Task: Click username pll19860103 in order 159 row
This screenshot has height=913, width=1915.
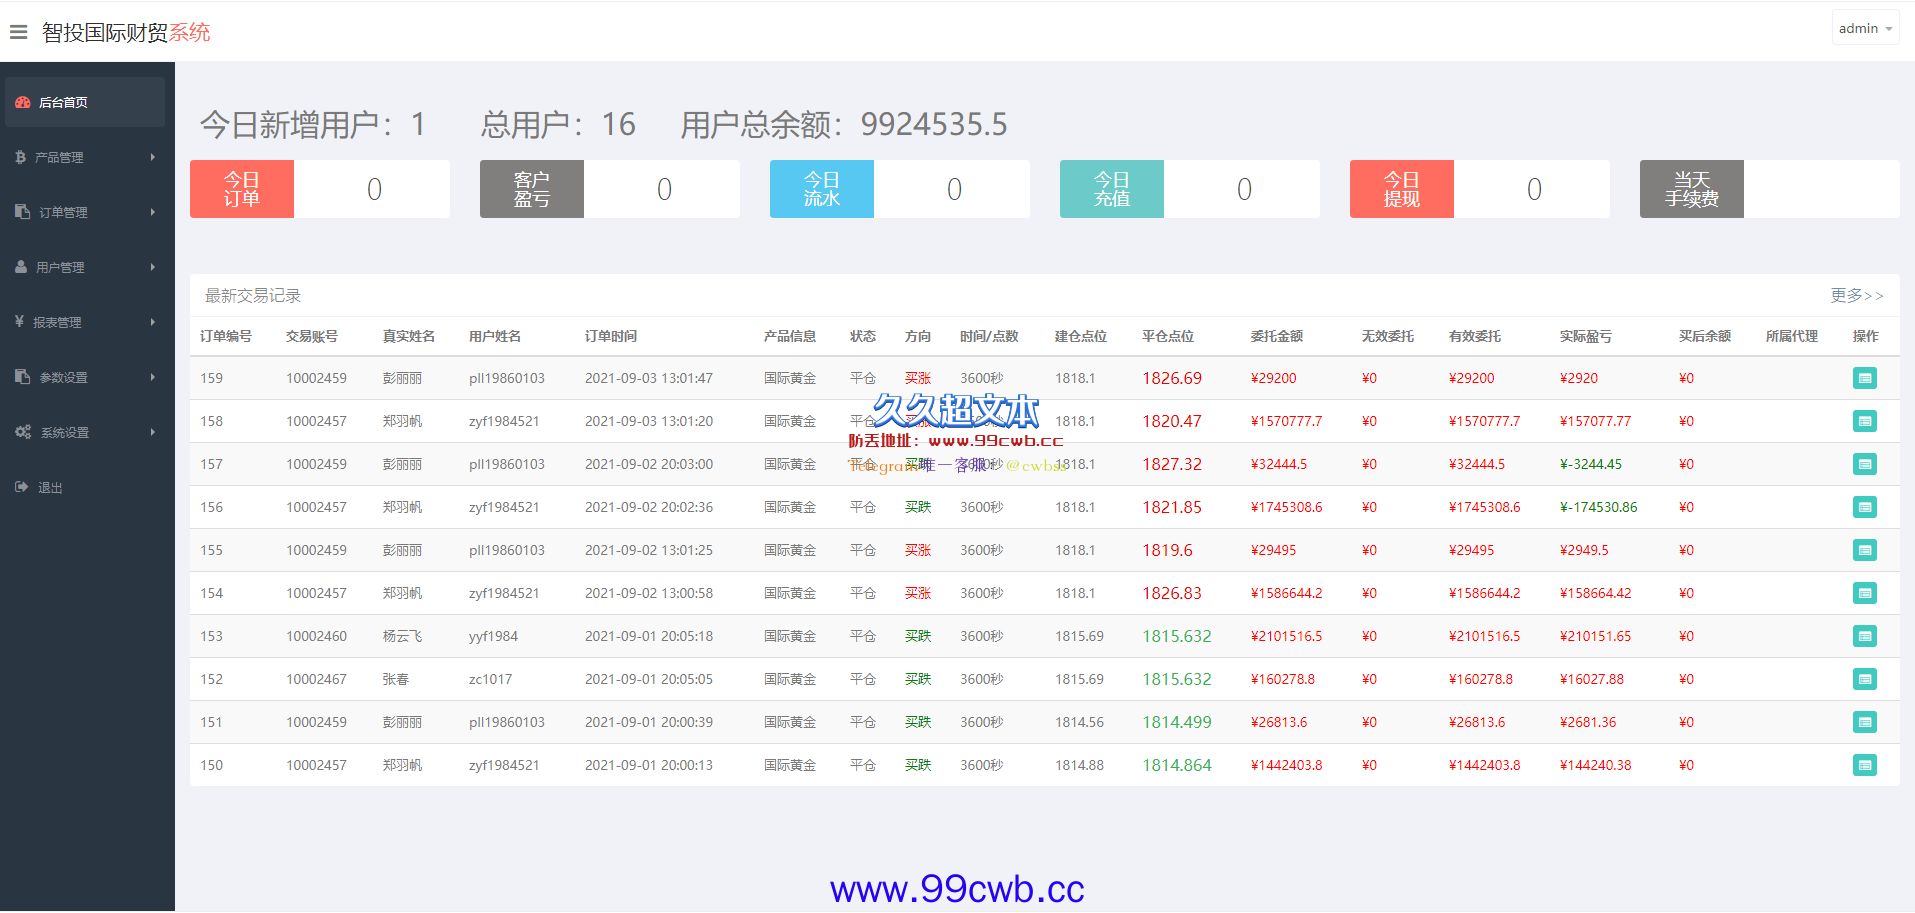Action: point(507,378)
